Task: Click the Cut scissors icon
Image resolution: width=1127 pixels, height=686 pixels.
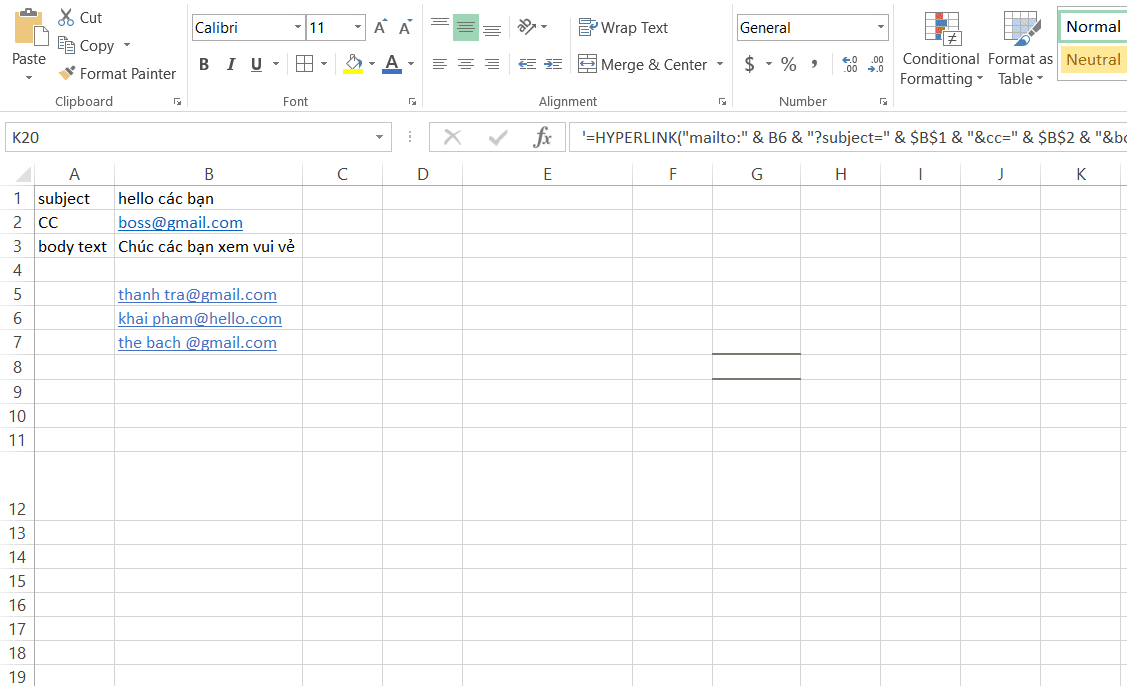Action: [x=66, y=17]
